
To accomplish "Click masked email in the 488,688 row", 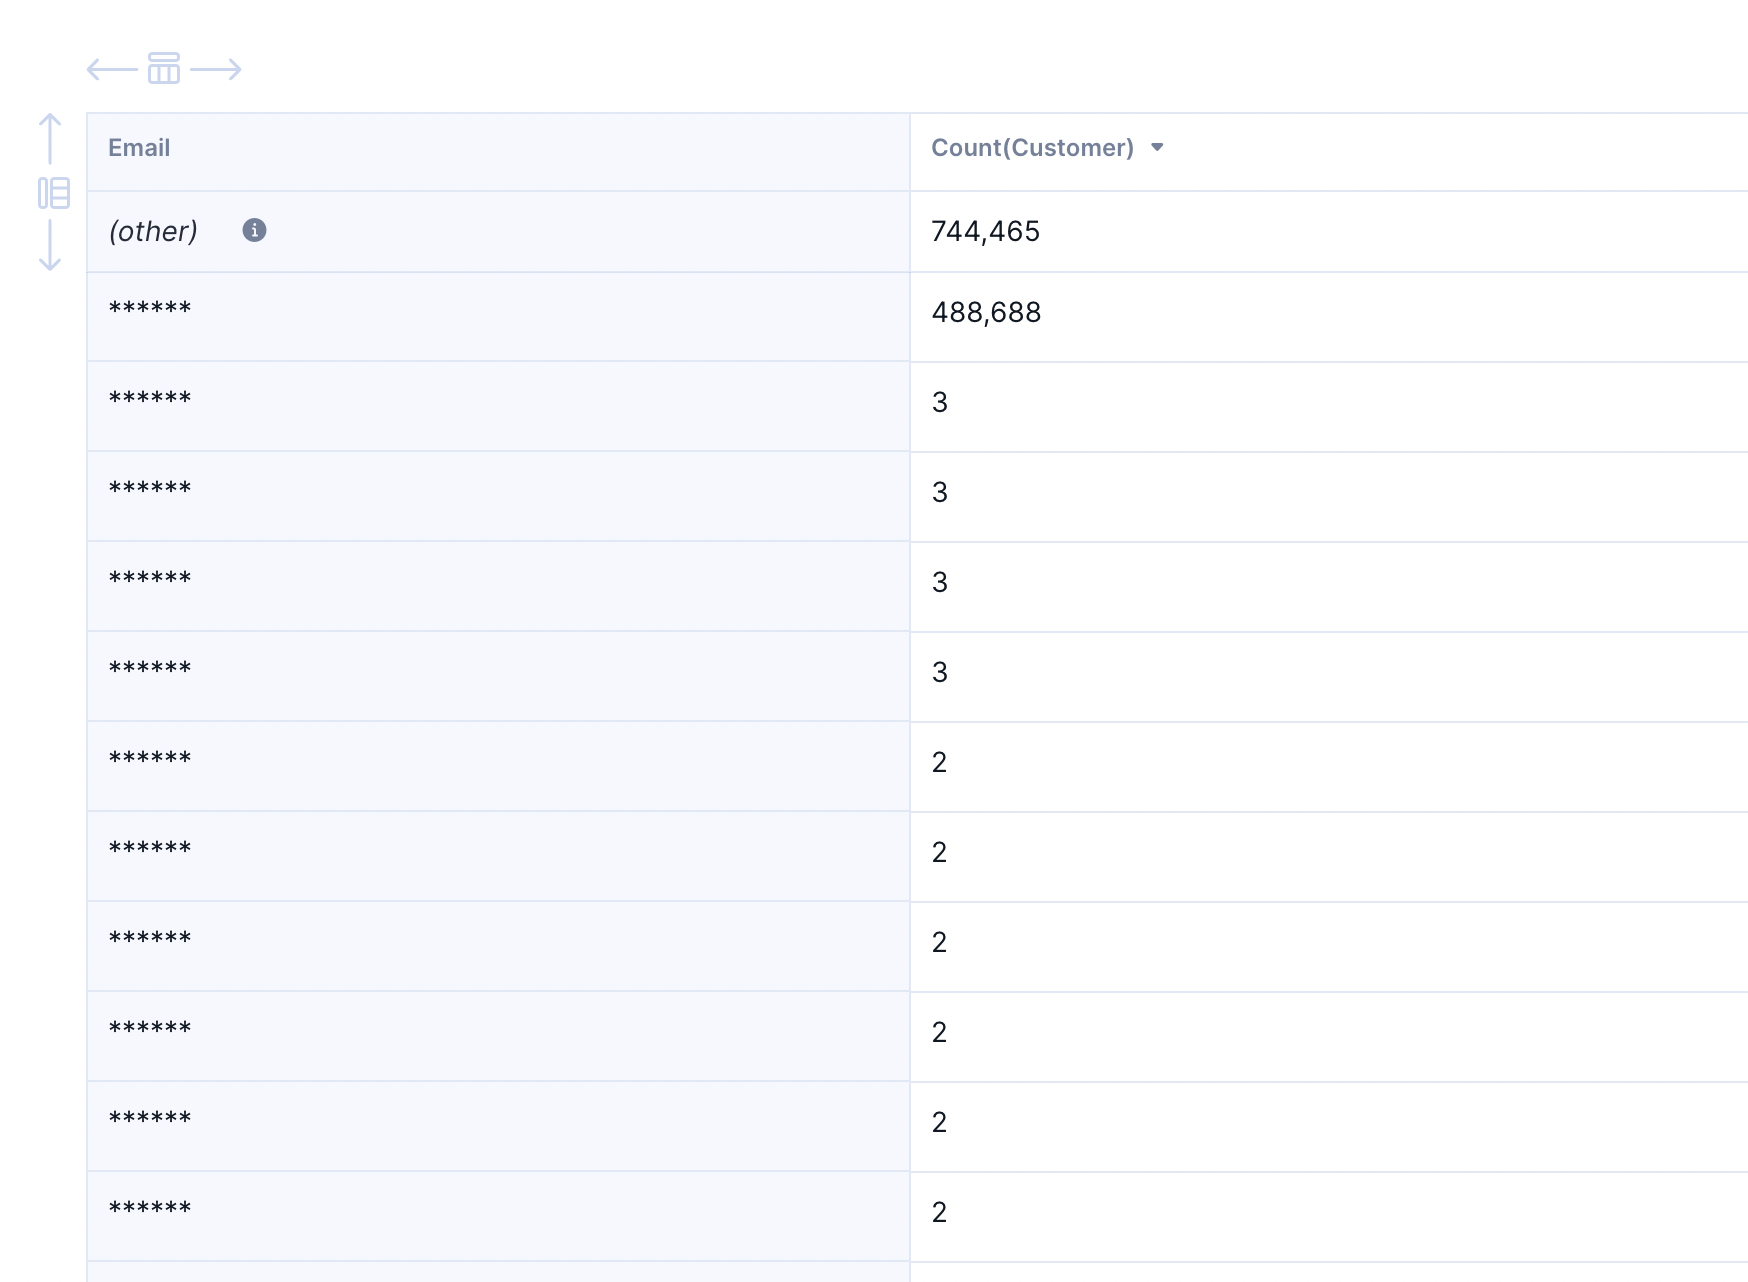I will pos(150,308).
